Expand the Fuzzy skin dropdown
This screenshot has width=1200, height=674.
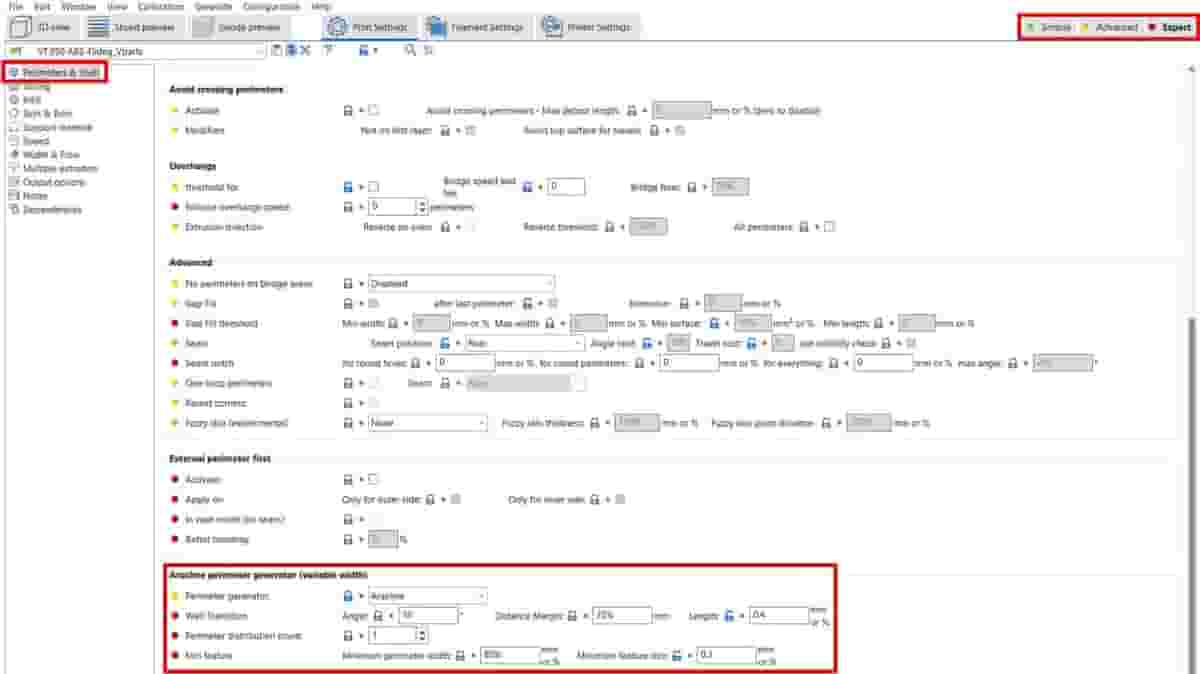coord(427,423)
